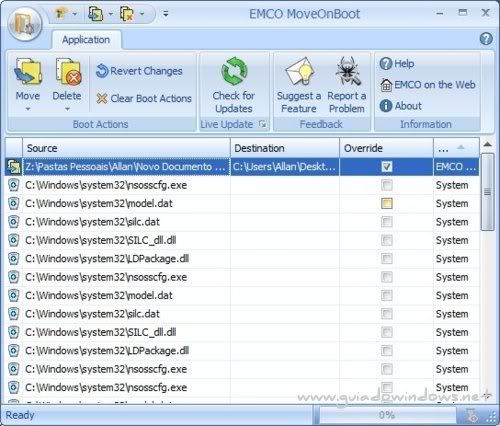Expand the Delete button dropdown arrow

67,109
